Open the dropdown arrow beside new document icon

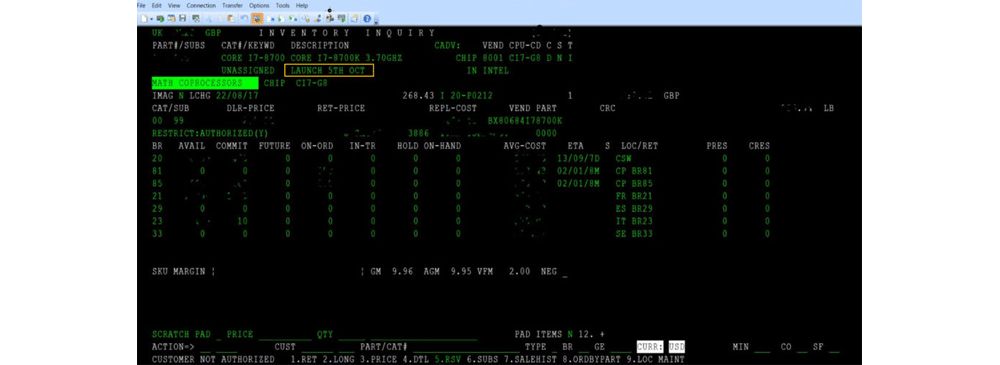151,19
